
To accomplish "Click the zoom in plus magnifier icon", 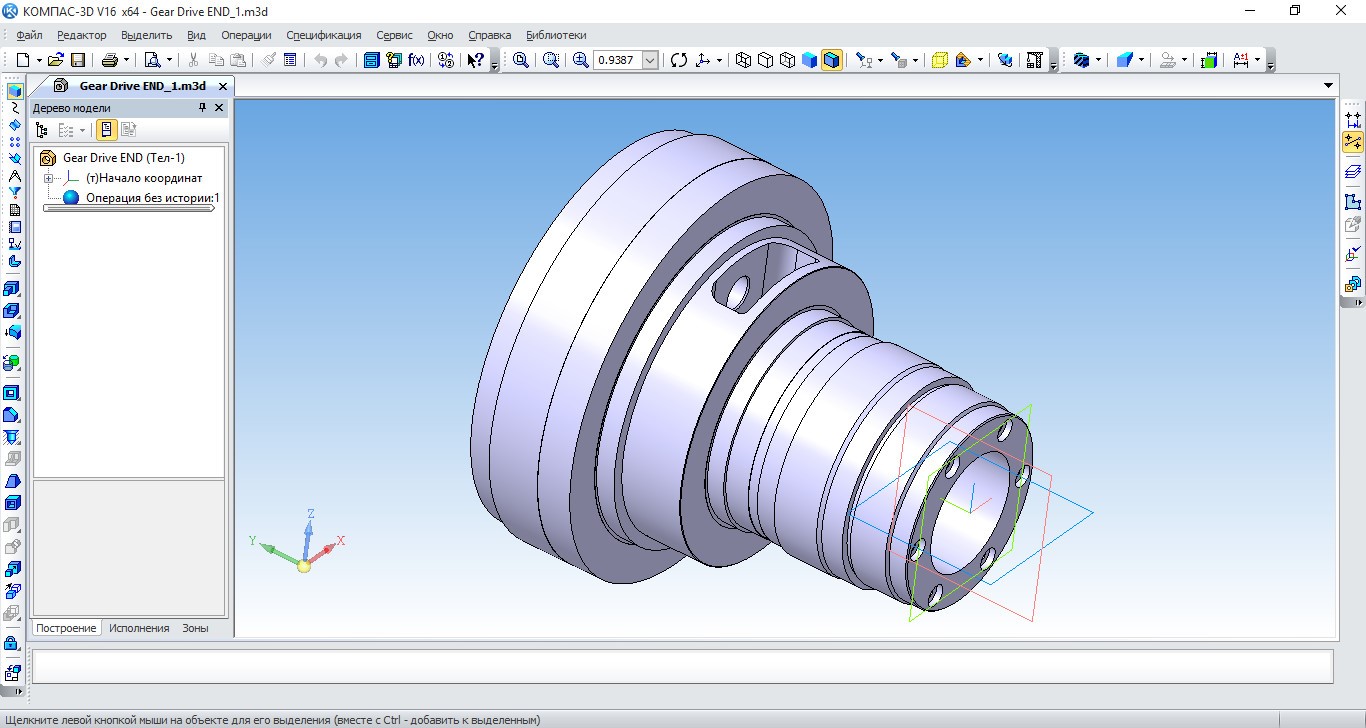I will [581, 60].
